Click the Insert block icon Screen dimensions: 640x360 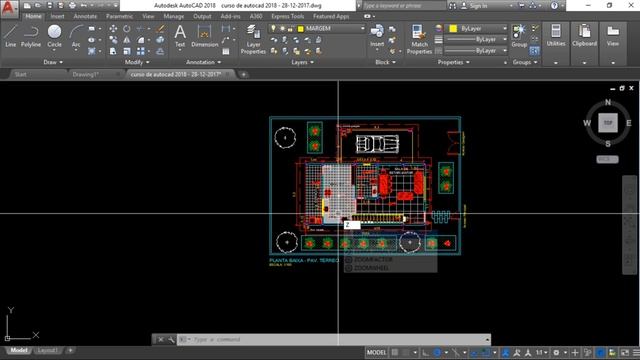click(x=377, y=36)
